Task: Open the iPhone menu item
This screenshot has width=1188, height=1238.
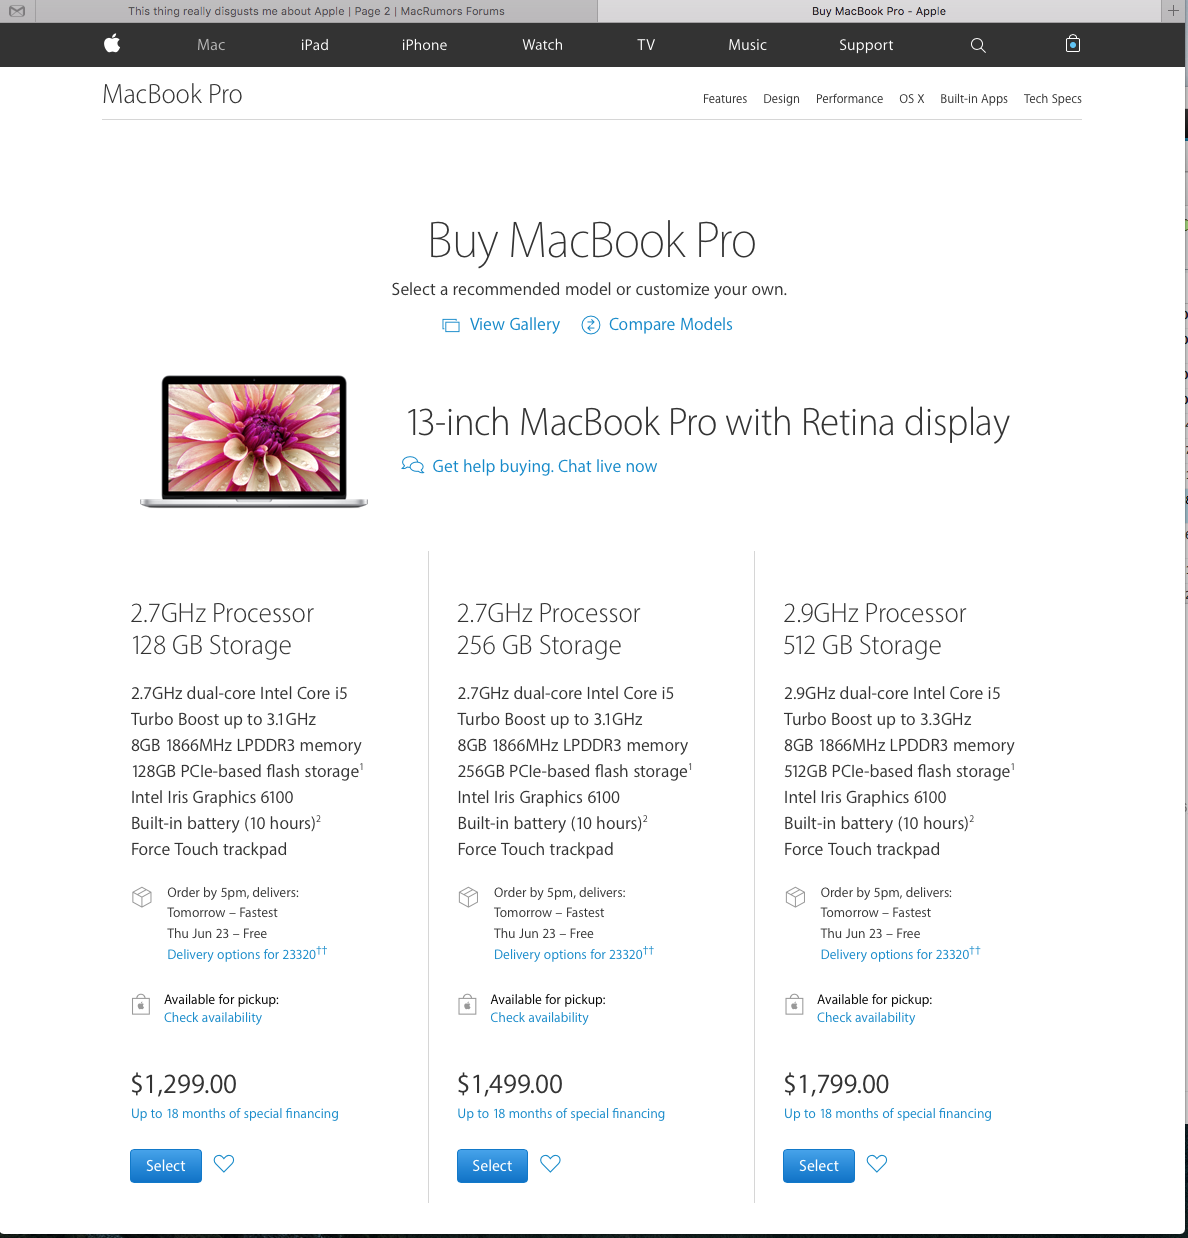Action: coord(424,45)
